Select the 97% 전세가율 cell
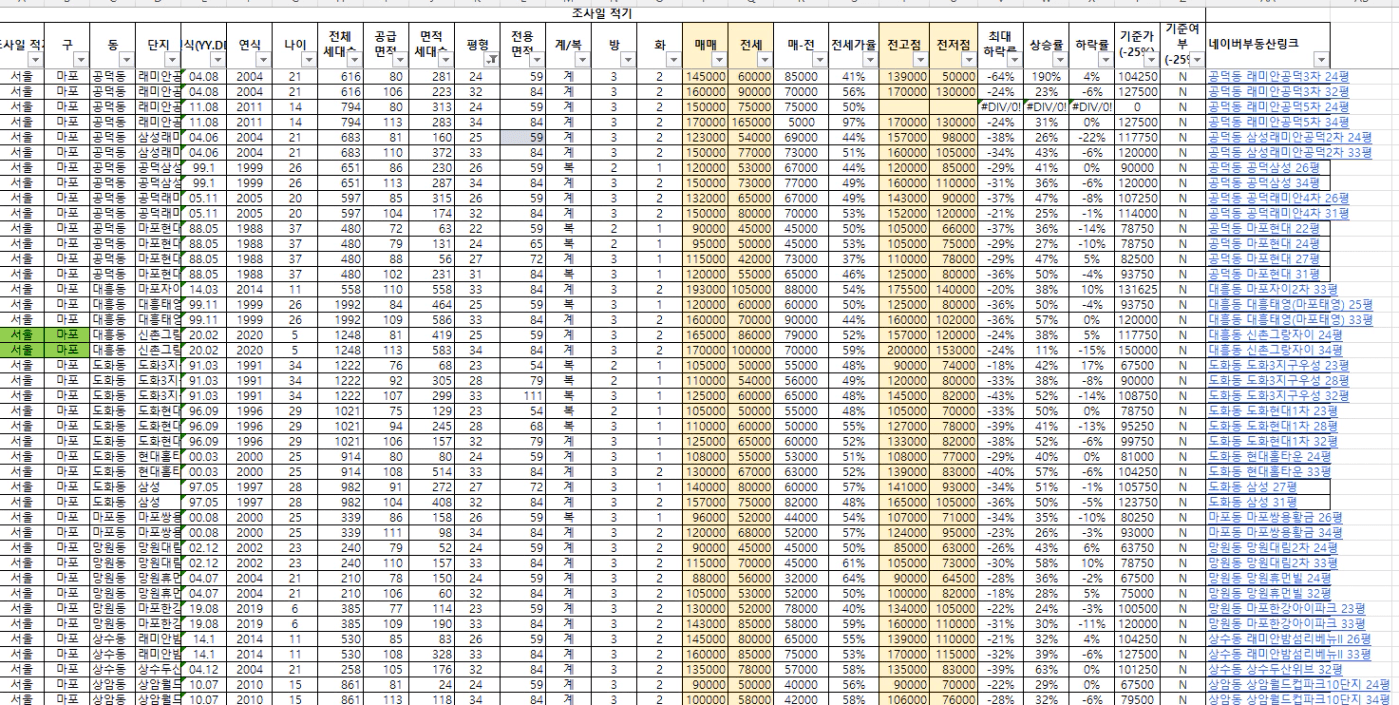The image size is (1399, 705). coord(853,124)
